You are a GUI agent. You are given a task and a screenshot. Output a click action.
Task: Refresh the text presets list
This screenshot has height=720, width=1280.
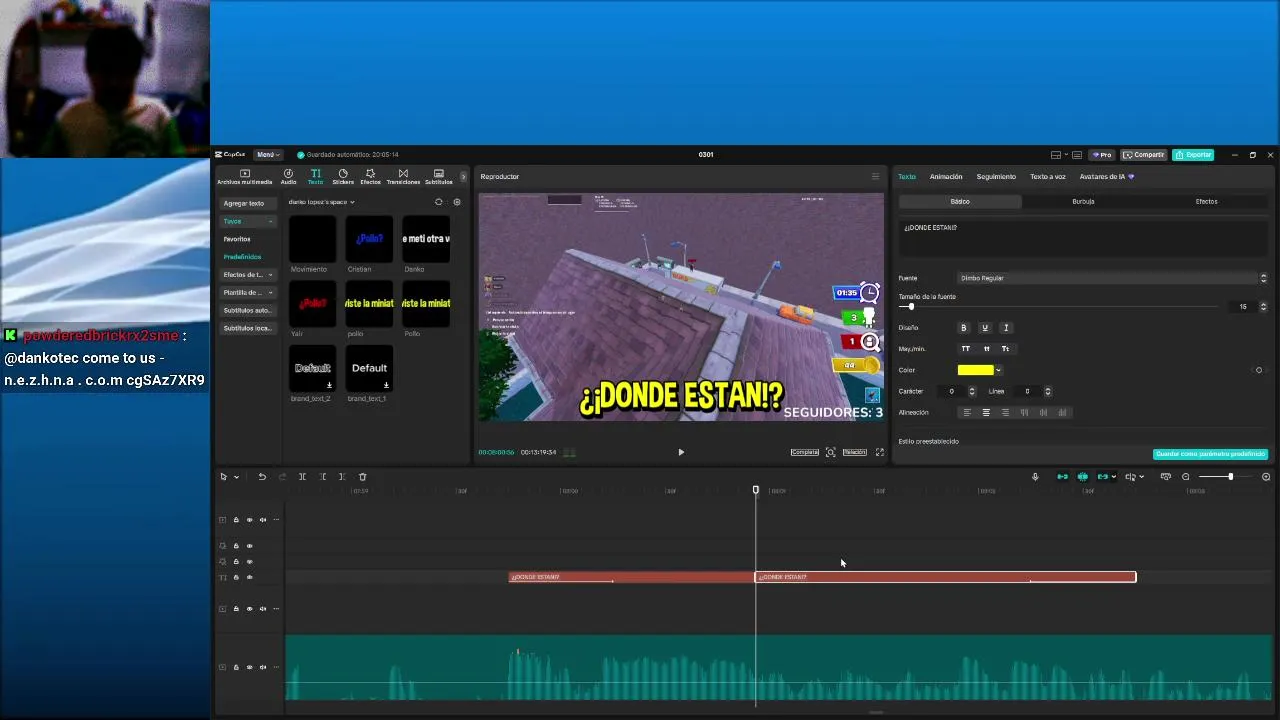pos(438,202)
